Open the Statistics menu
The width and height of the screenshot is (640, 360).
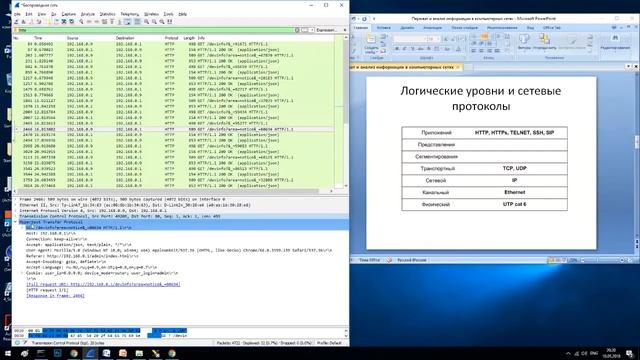[107, 14]
